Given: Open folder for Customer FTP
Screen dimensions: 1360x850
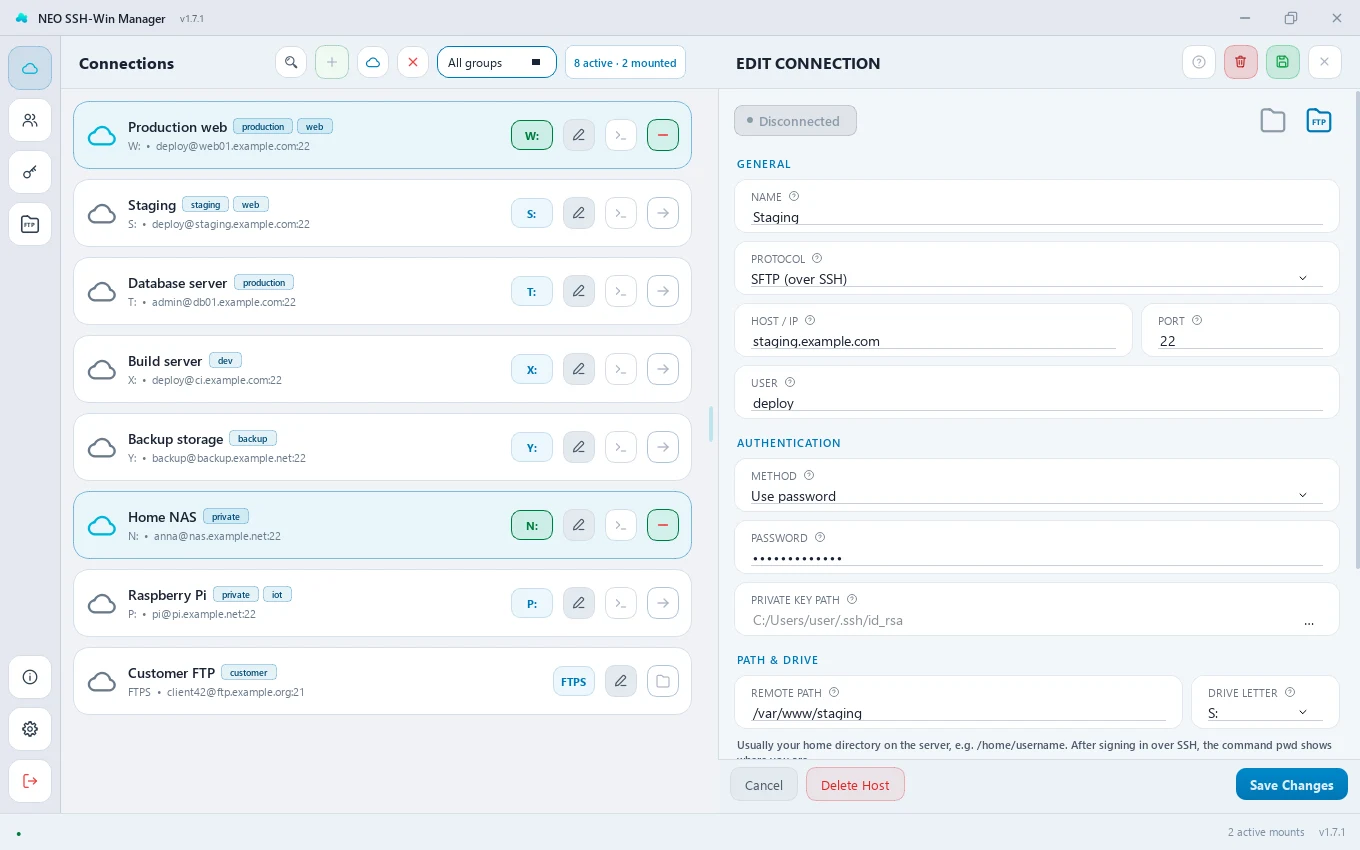Looking at the screenshot, I should coord(663,681).
